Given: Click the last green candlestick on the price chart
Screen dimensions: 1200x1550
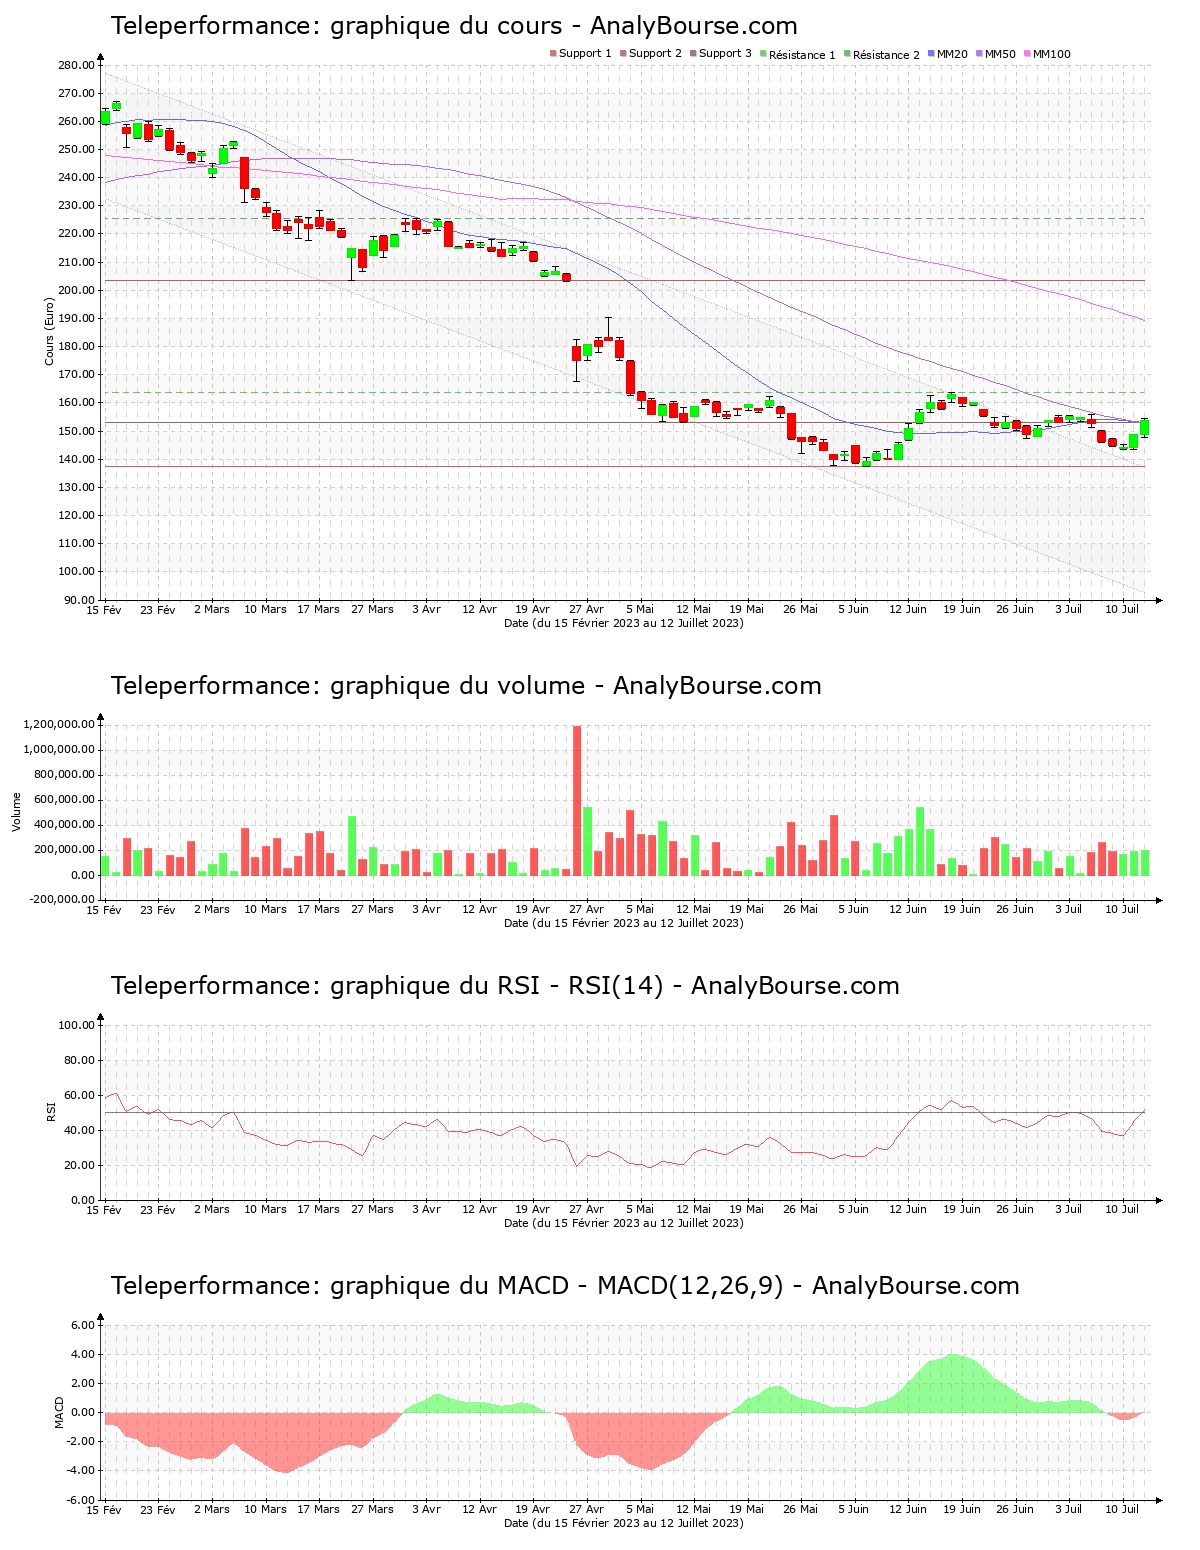Looking at the screenshot, I should coord(1144,428).
